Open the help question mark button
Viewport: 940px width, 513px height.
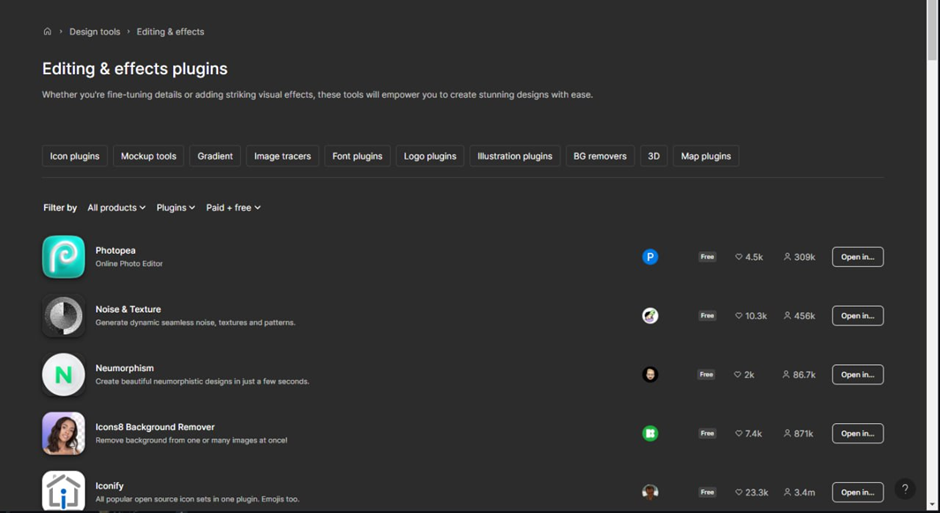(x=904, y=489)
